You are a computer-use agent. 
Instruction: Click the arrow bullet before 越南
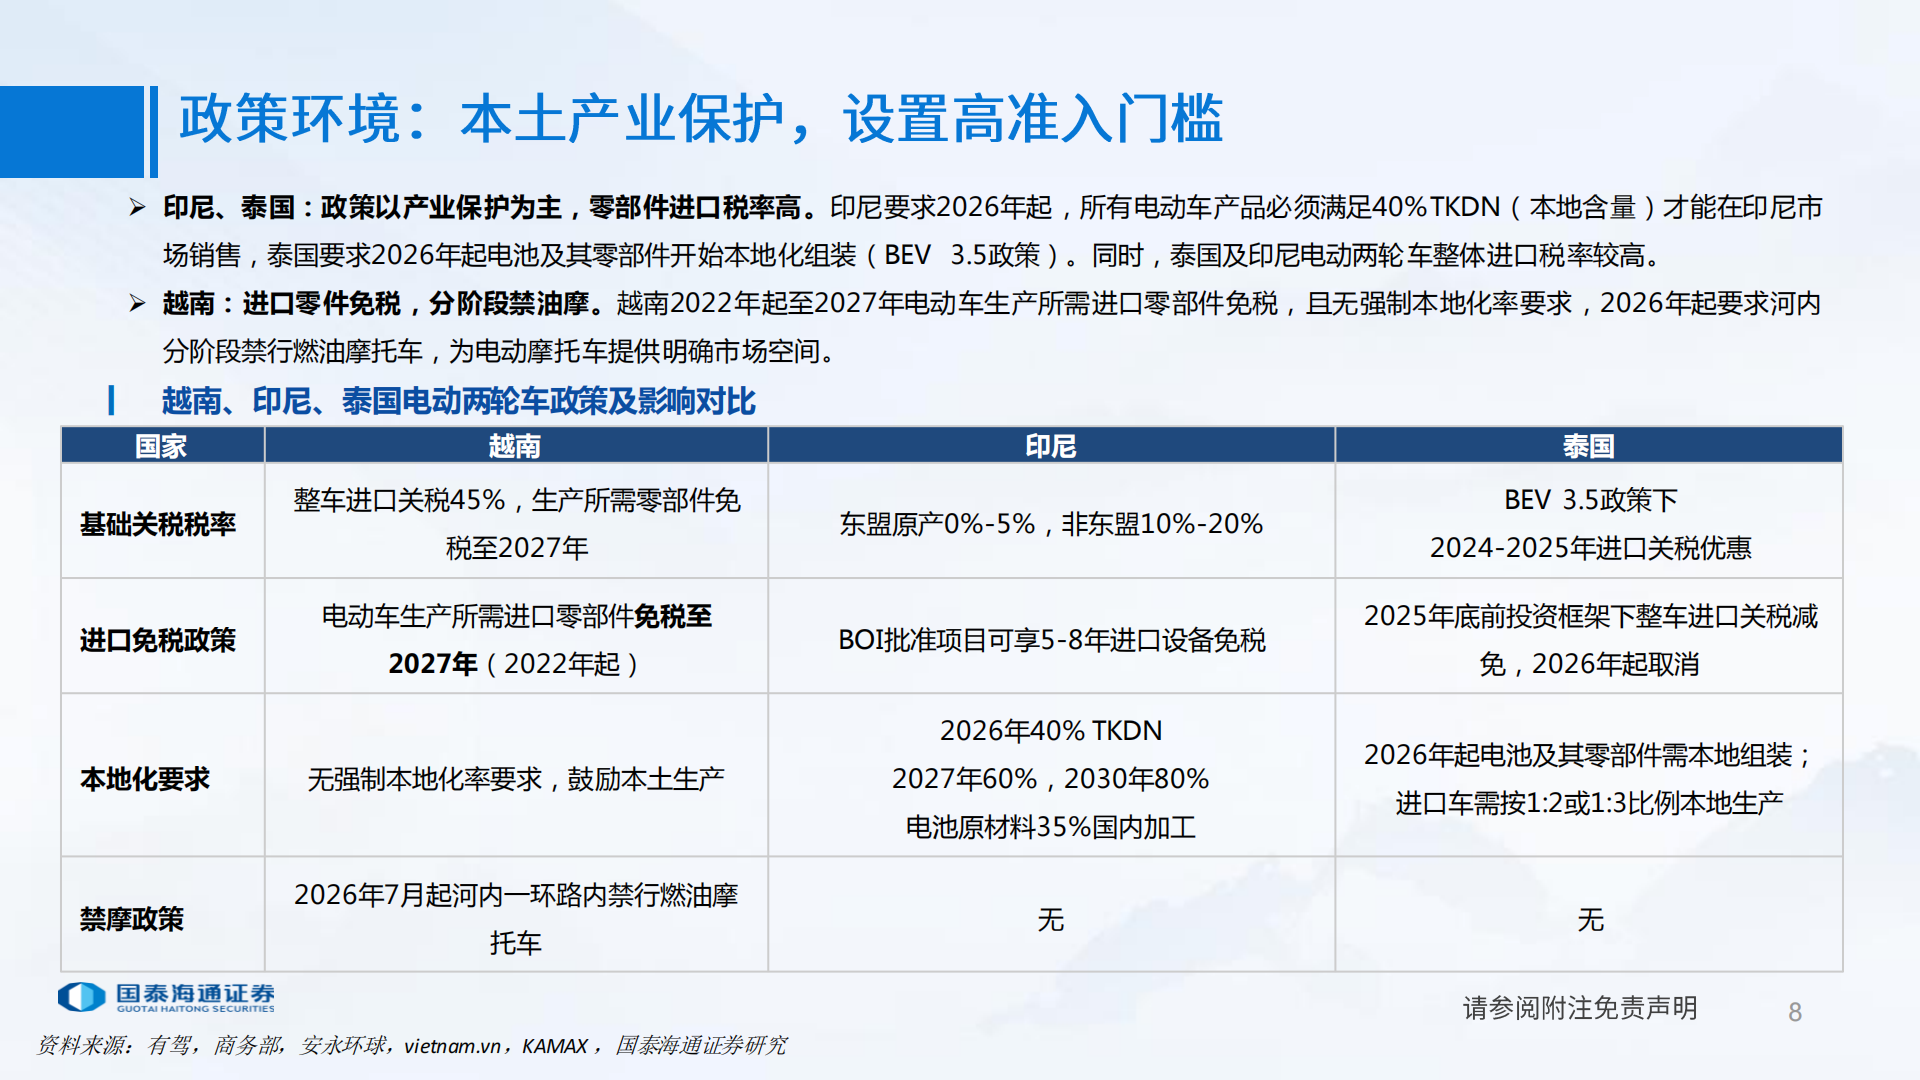(138, 303)
